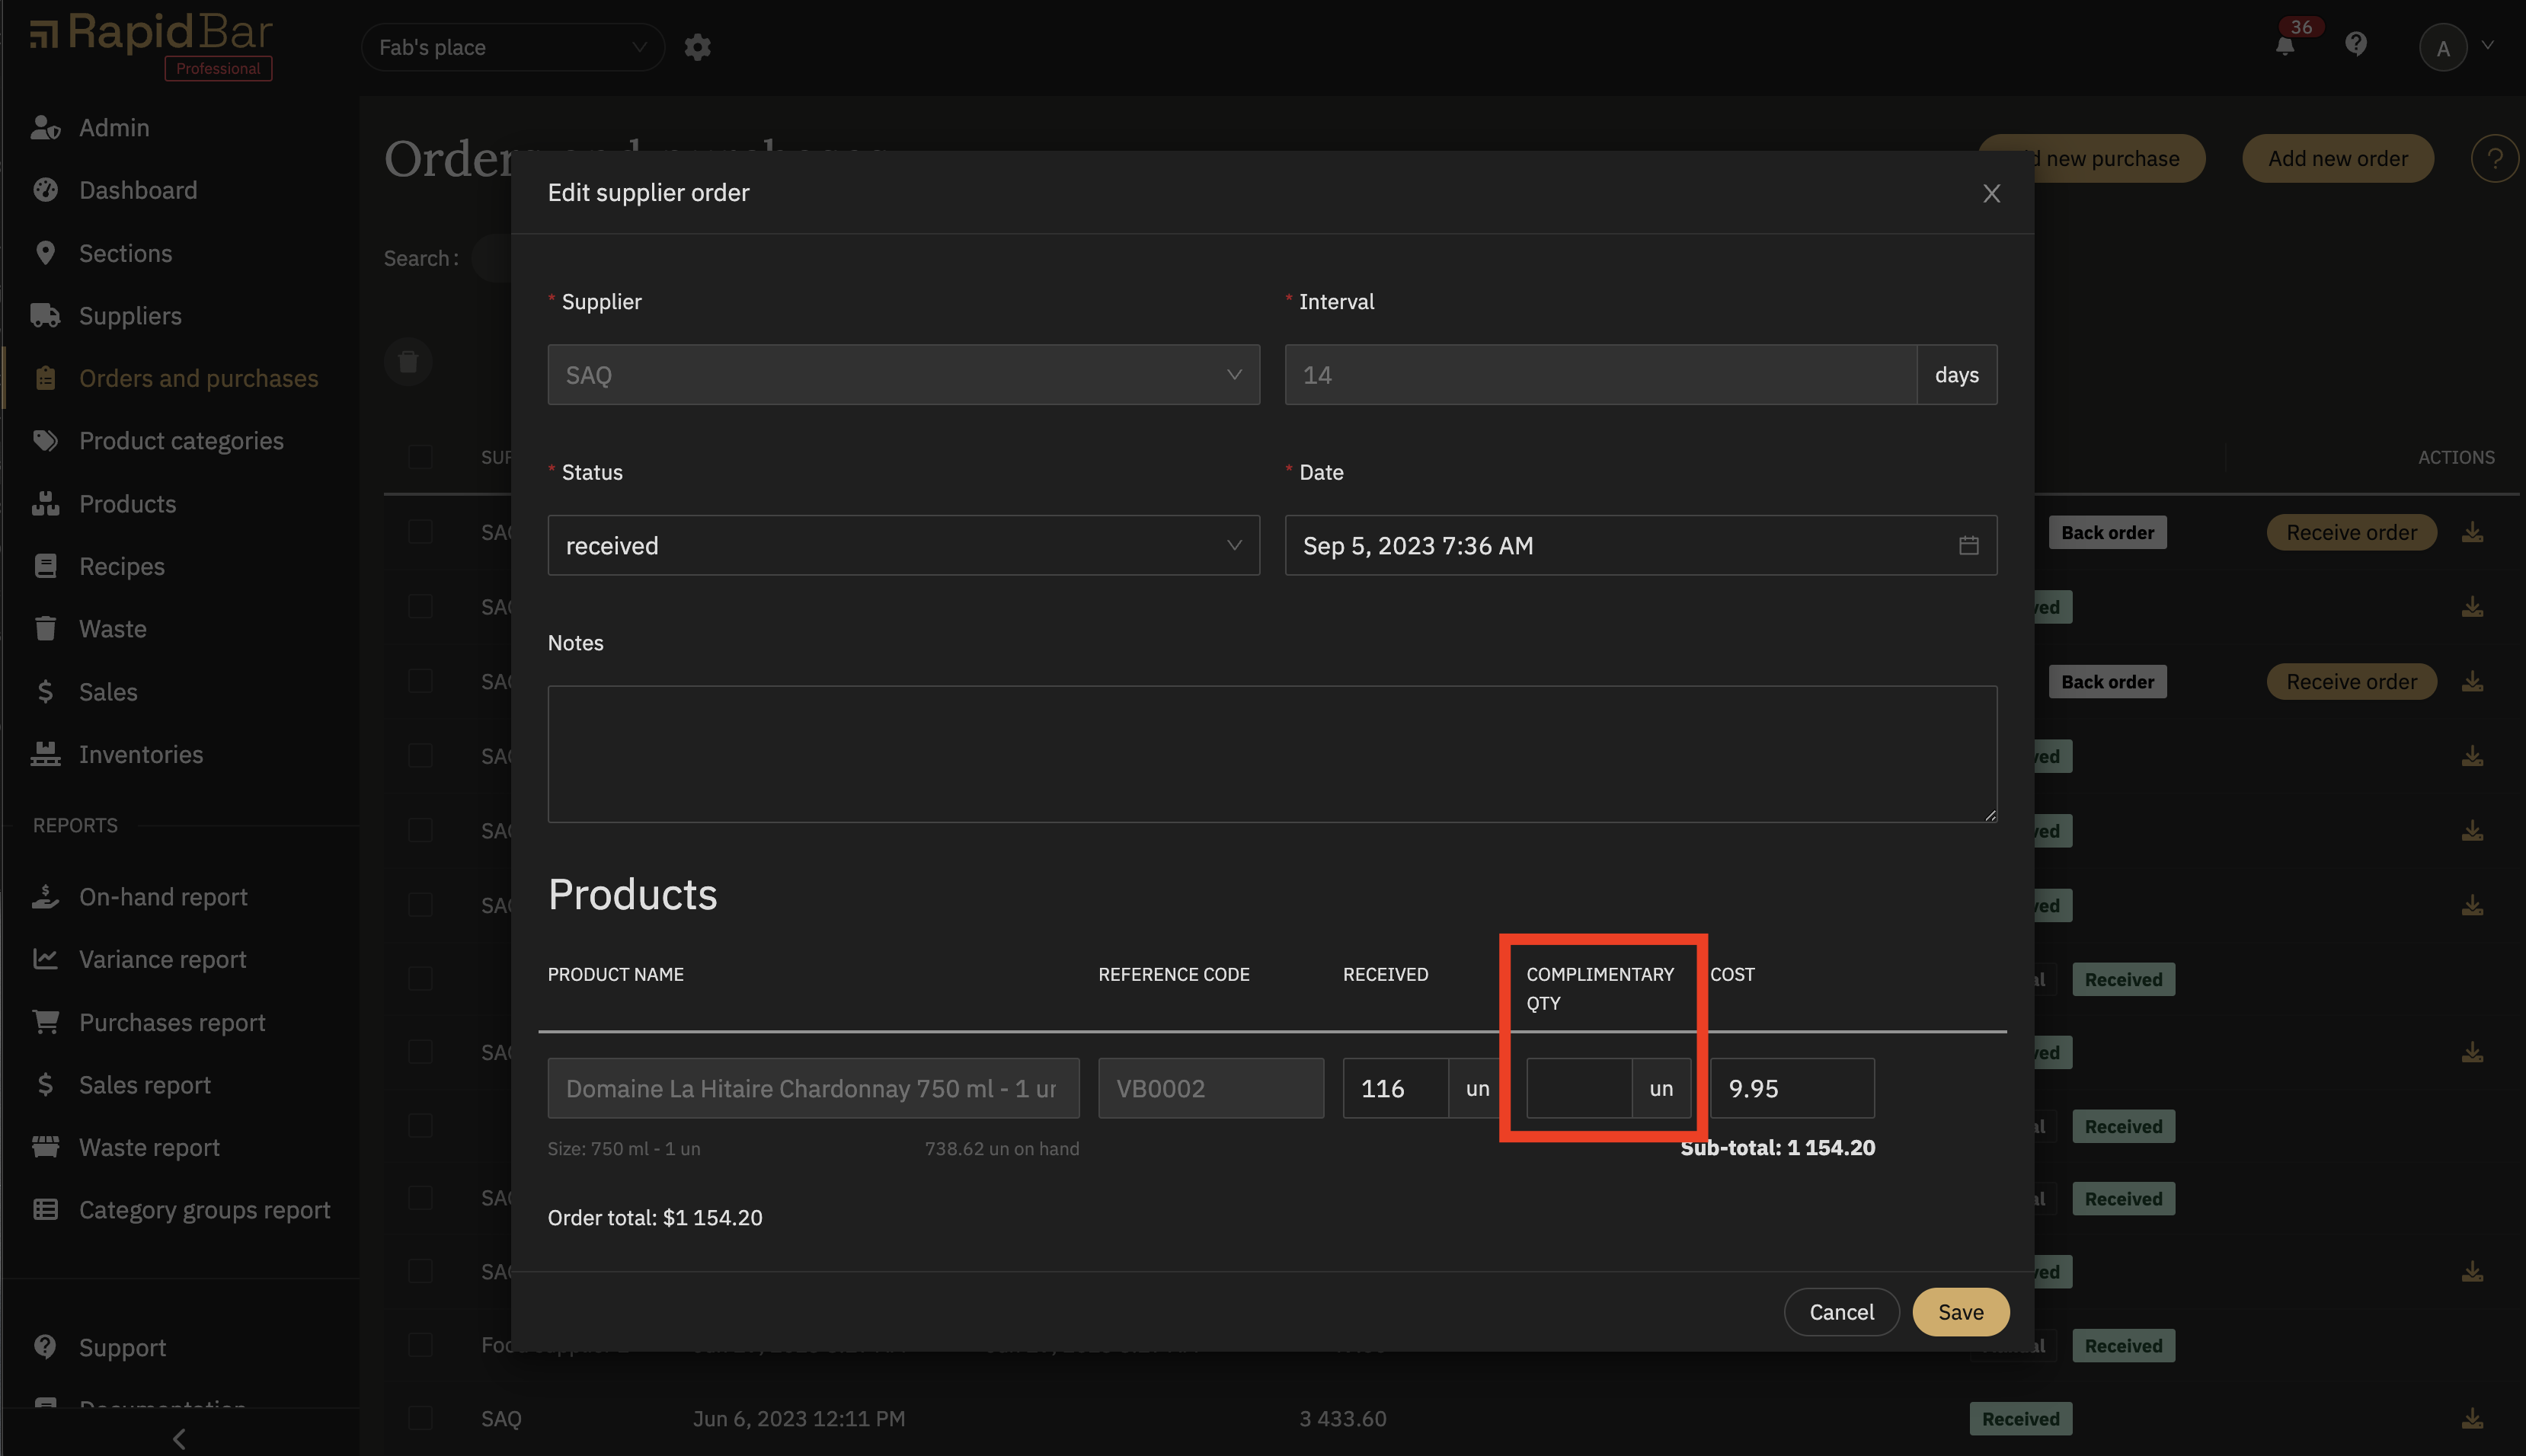This screenshot has width=2526, height=1456.
Task: Click the Received quantity 116 field
Action: (x=1395, y=1088)
